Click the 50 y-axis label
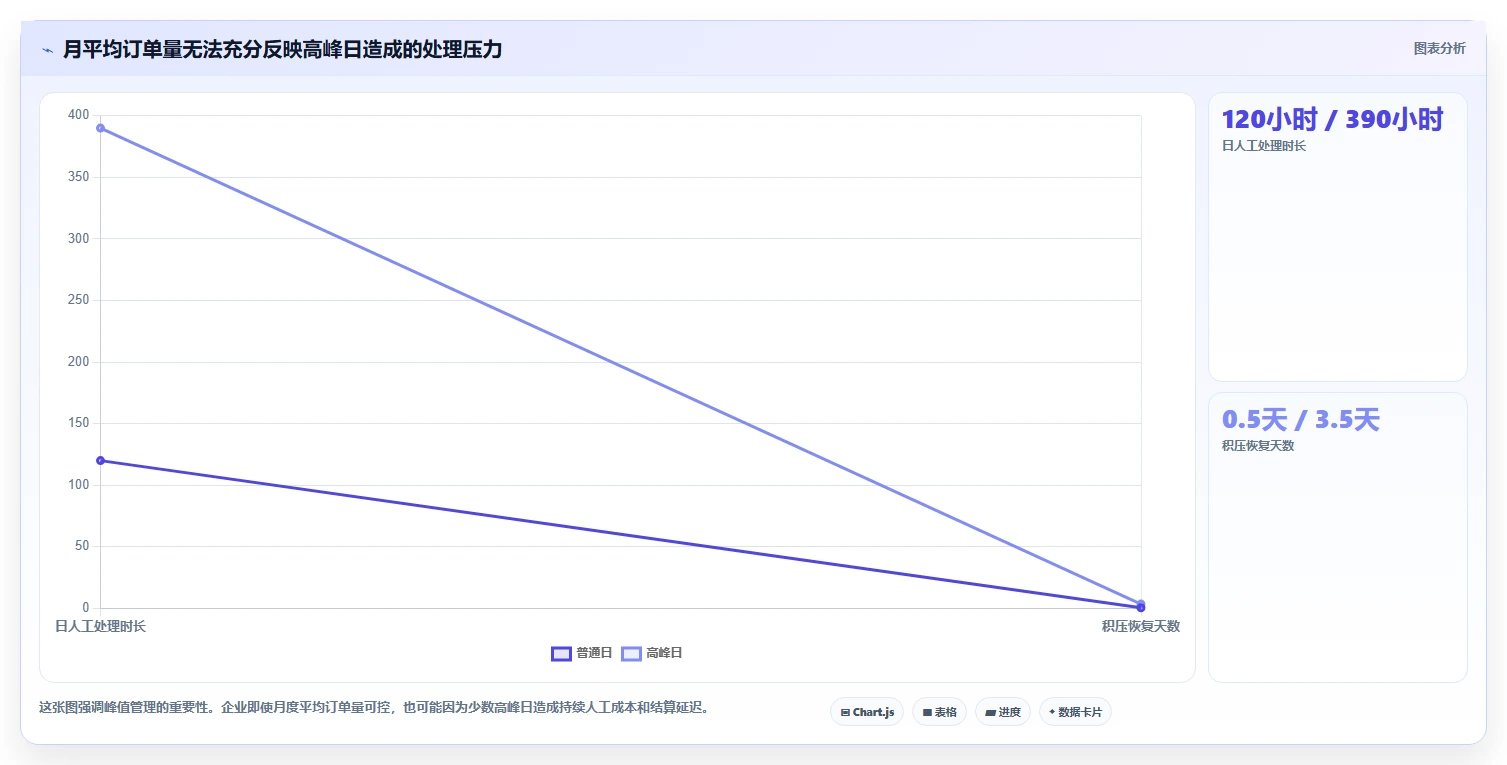This screenshot has height=765, width=1507. pyautogui.click(x=82, y=546)
